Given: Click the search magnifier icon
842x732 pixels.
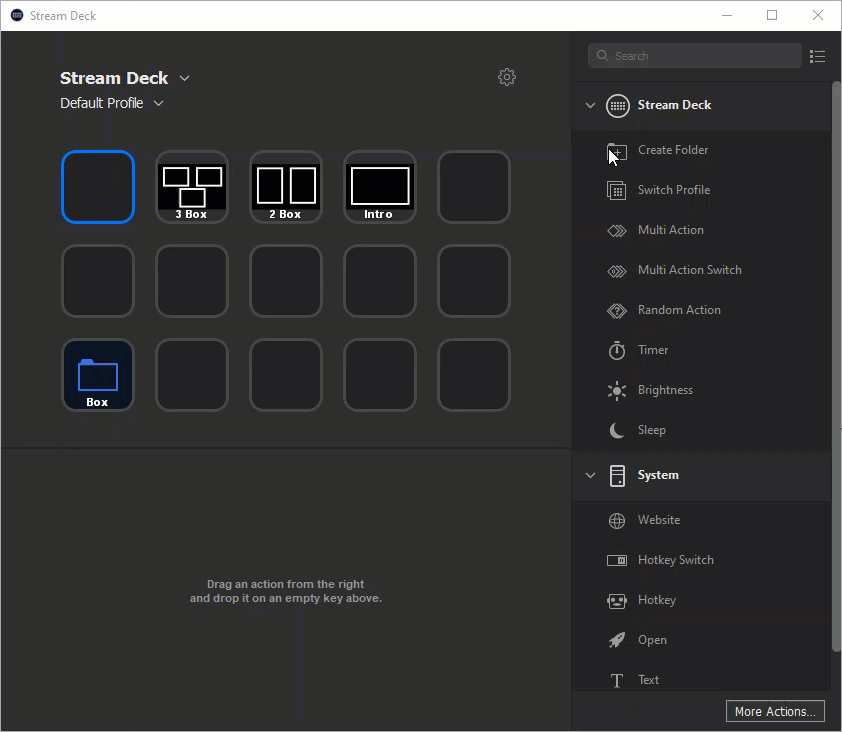Looking at the screenshot, I should tap(602, 56).
